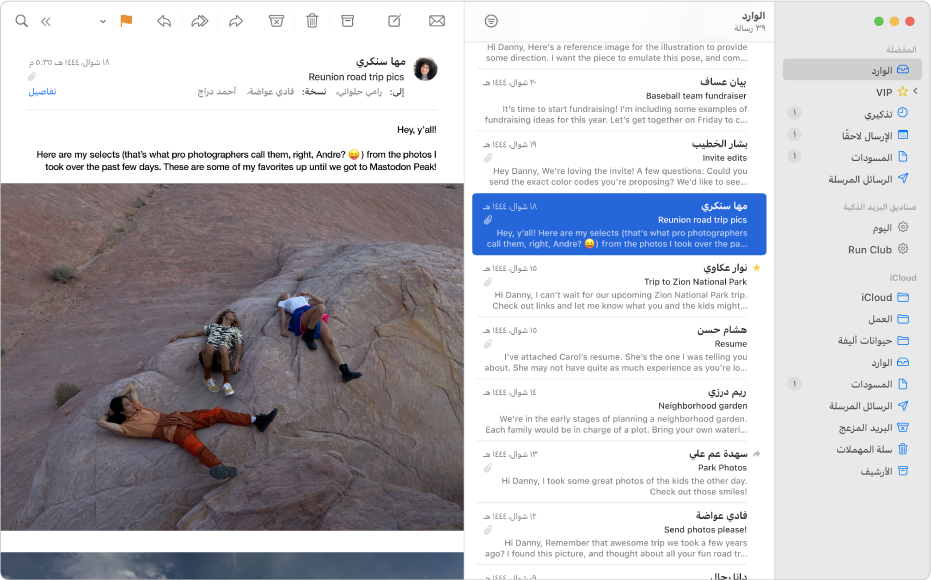Click cc recipient أحمد دراج
The height and width of the screenshot is (580, 931).
217,91
